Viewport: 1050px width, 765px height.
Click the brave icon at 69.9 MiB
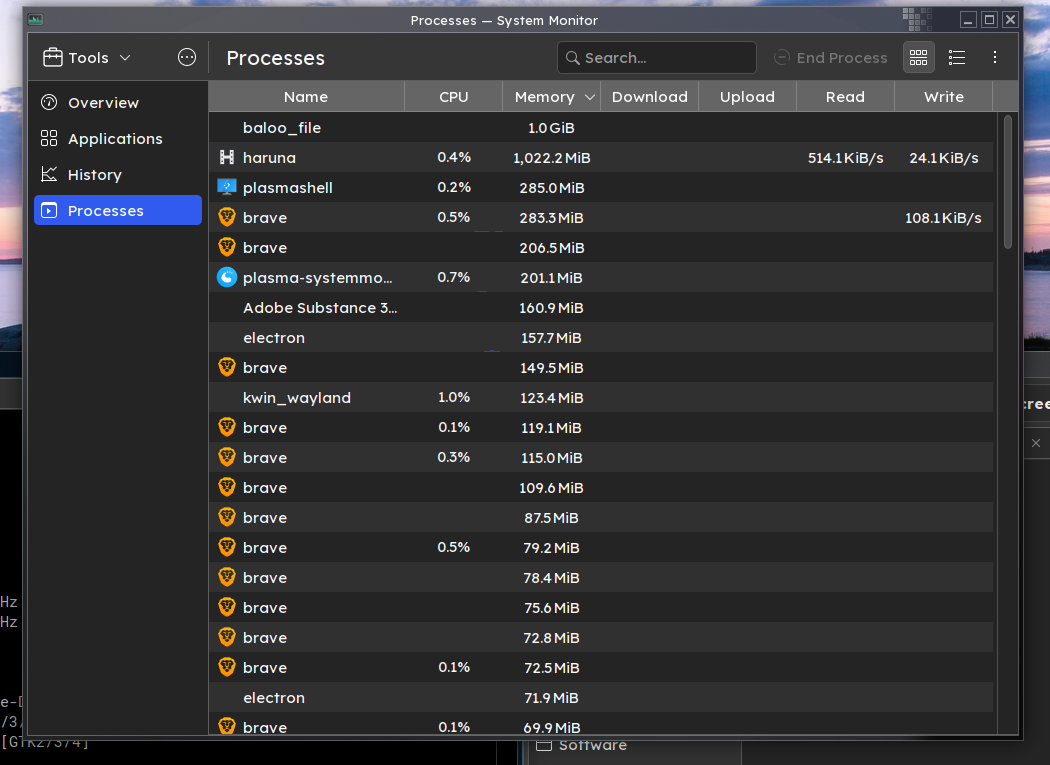pyautogui.click(x=227, y=725)
